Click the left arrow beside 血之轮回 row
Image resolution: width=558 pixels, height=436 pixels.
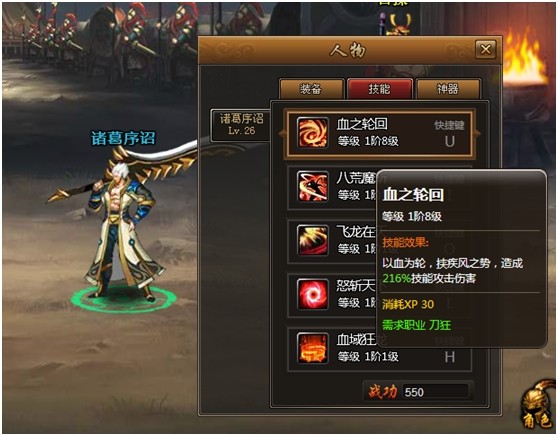282,133
